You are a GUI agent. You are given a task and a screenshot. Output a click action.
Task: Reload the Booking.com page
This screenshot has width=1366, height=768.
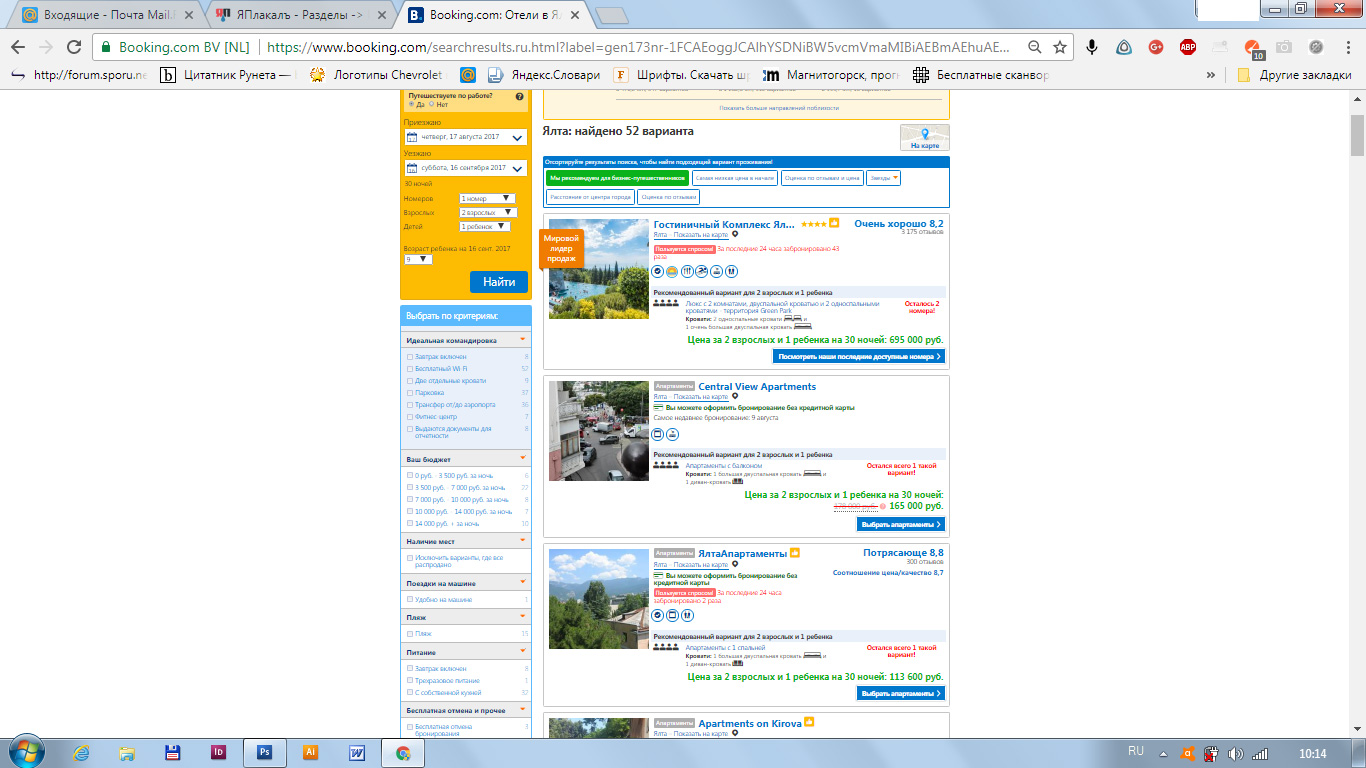click(73, 47)
